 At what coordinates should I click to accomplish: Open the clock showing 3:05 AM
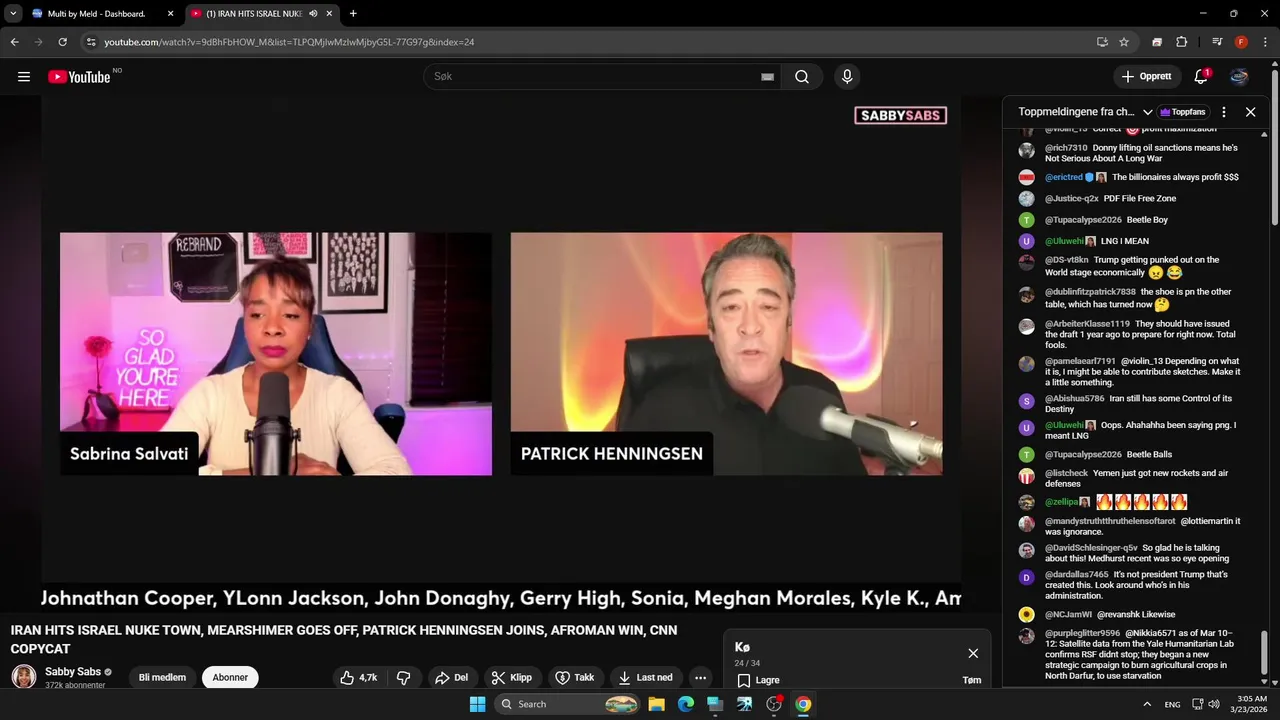coord(1252,698)
